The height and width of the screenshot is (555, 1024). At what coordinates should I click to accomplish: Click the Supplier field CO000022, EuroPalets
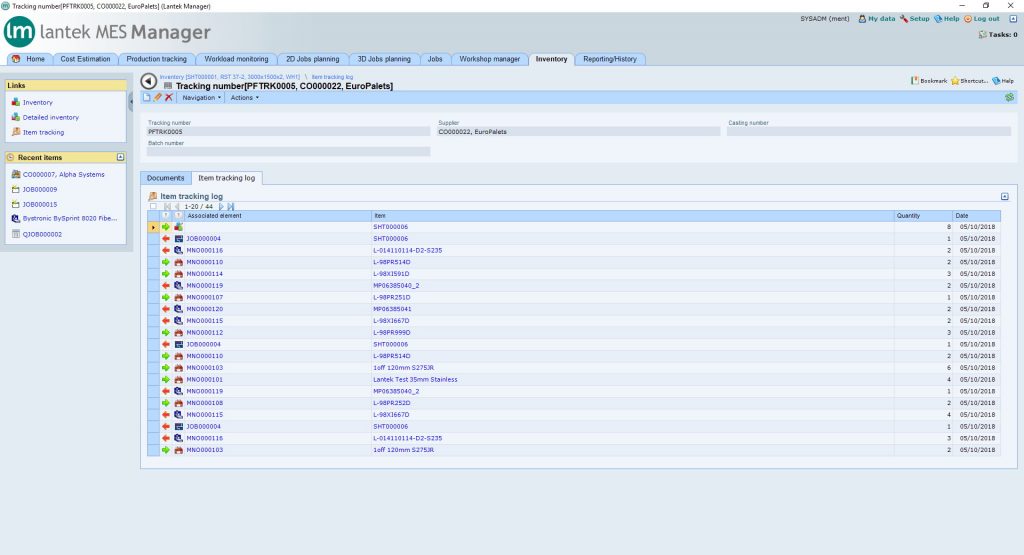pos(578,131)
